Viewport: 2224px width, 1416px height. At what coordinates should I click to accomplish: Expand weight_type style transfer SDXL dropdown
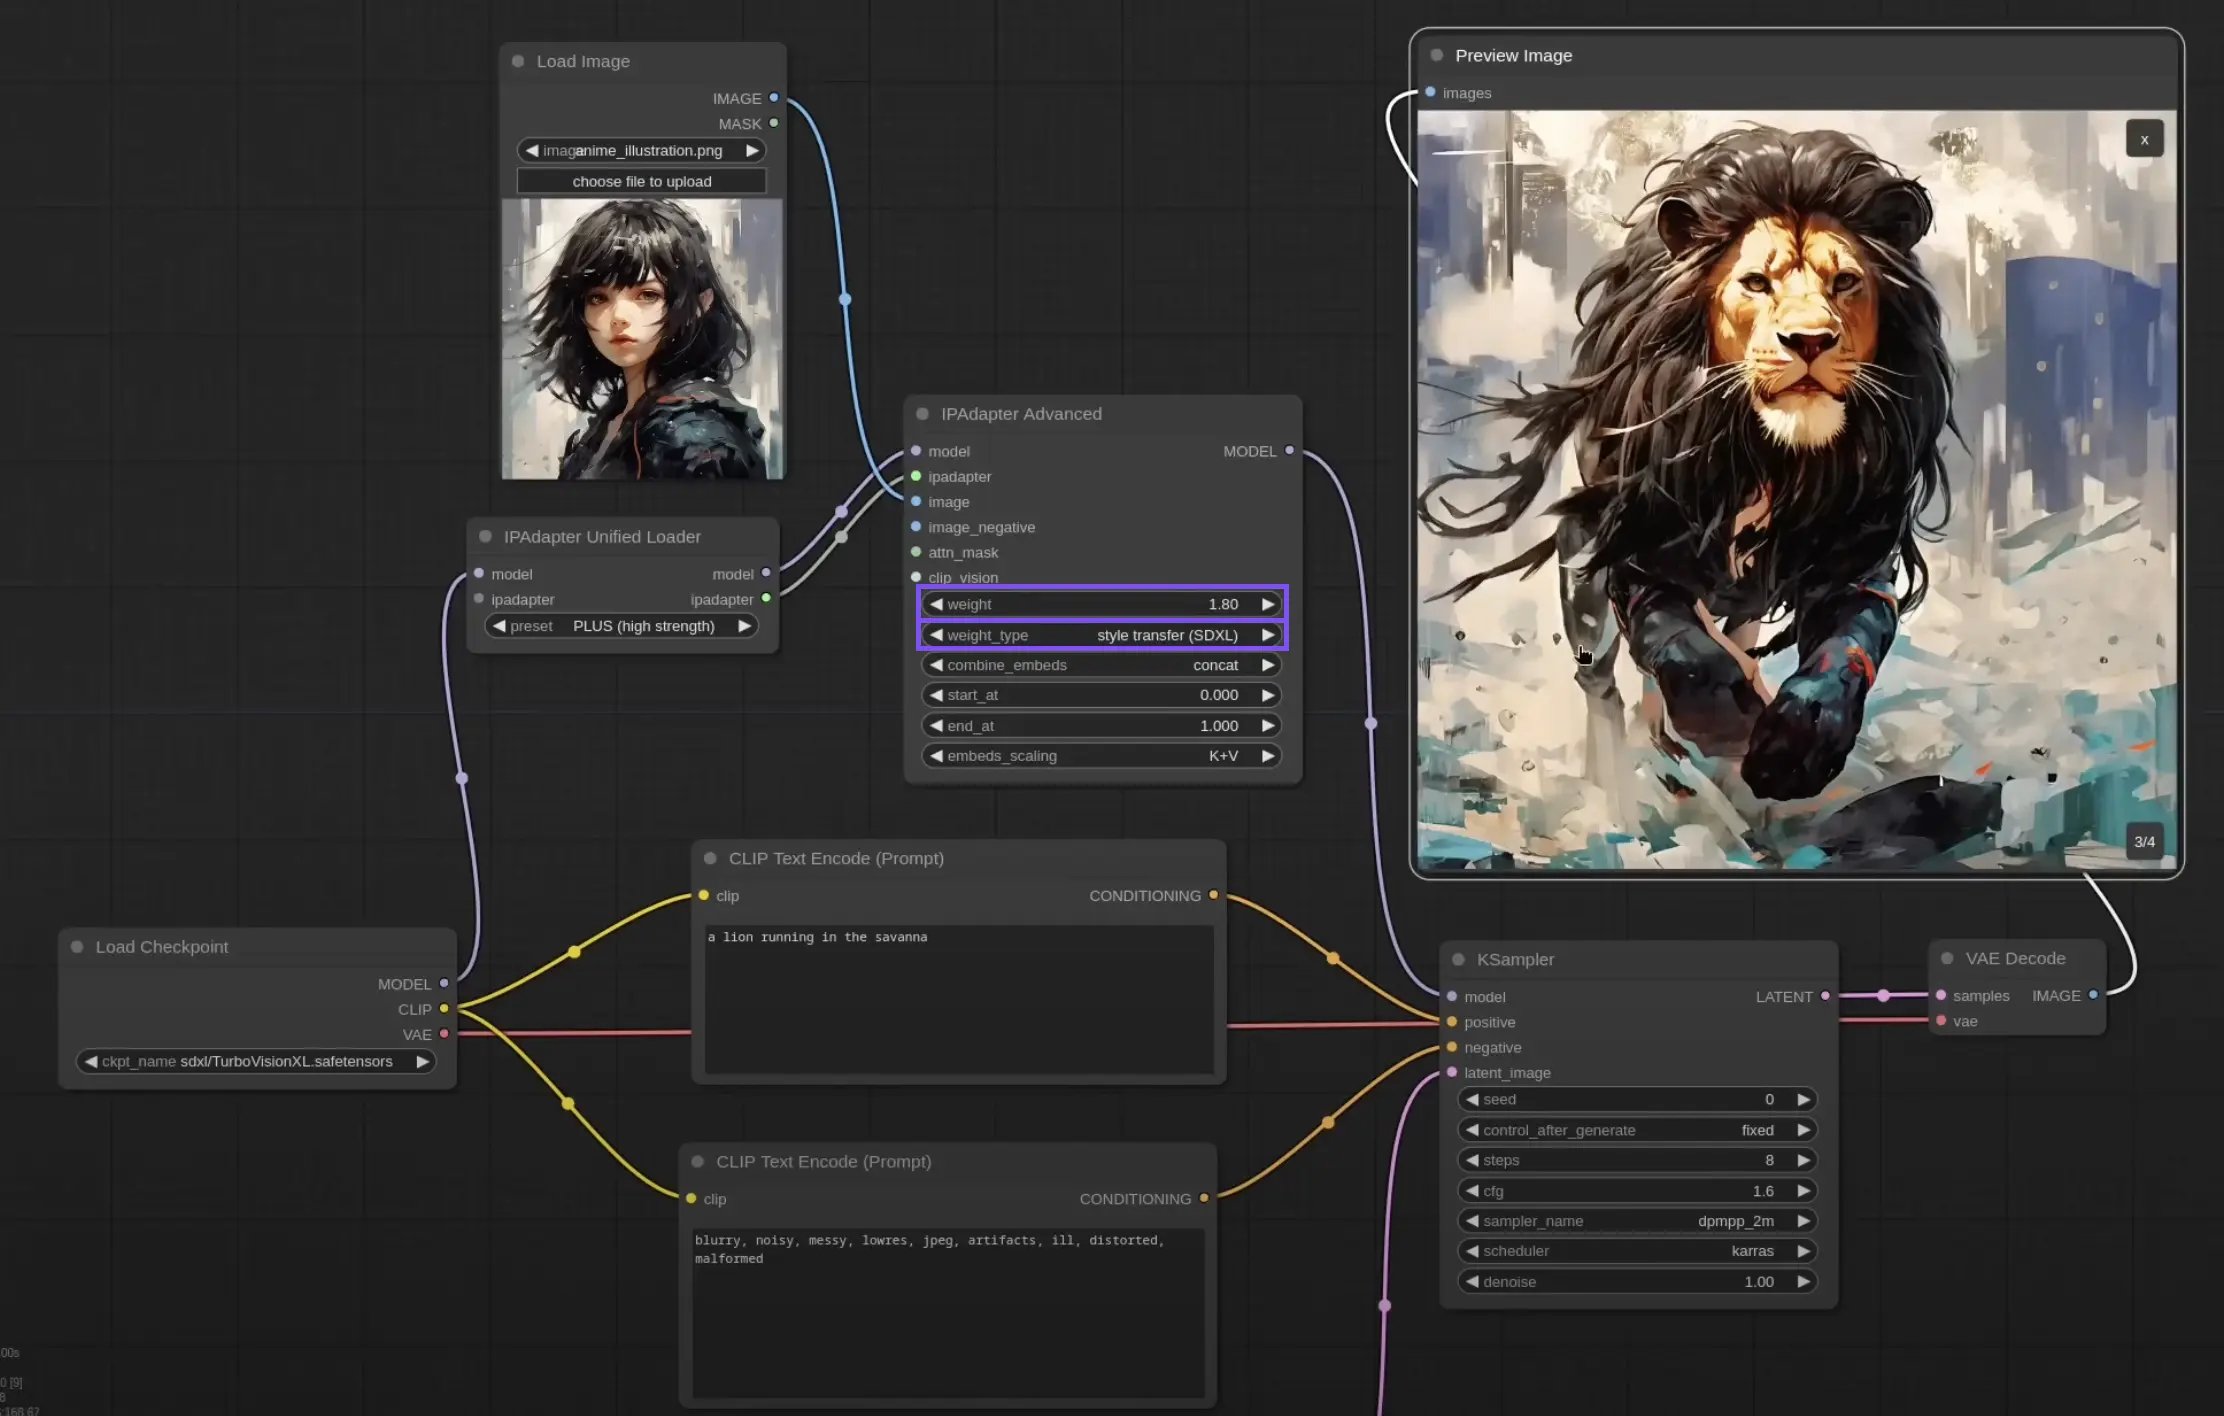[x=1102, y=633]
